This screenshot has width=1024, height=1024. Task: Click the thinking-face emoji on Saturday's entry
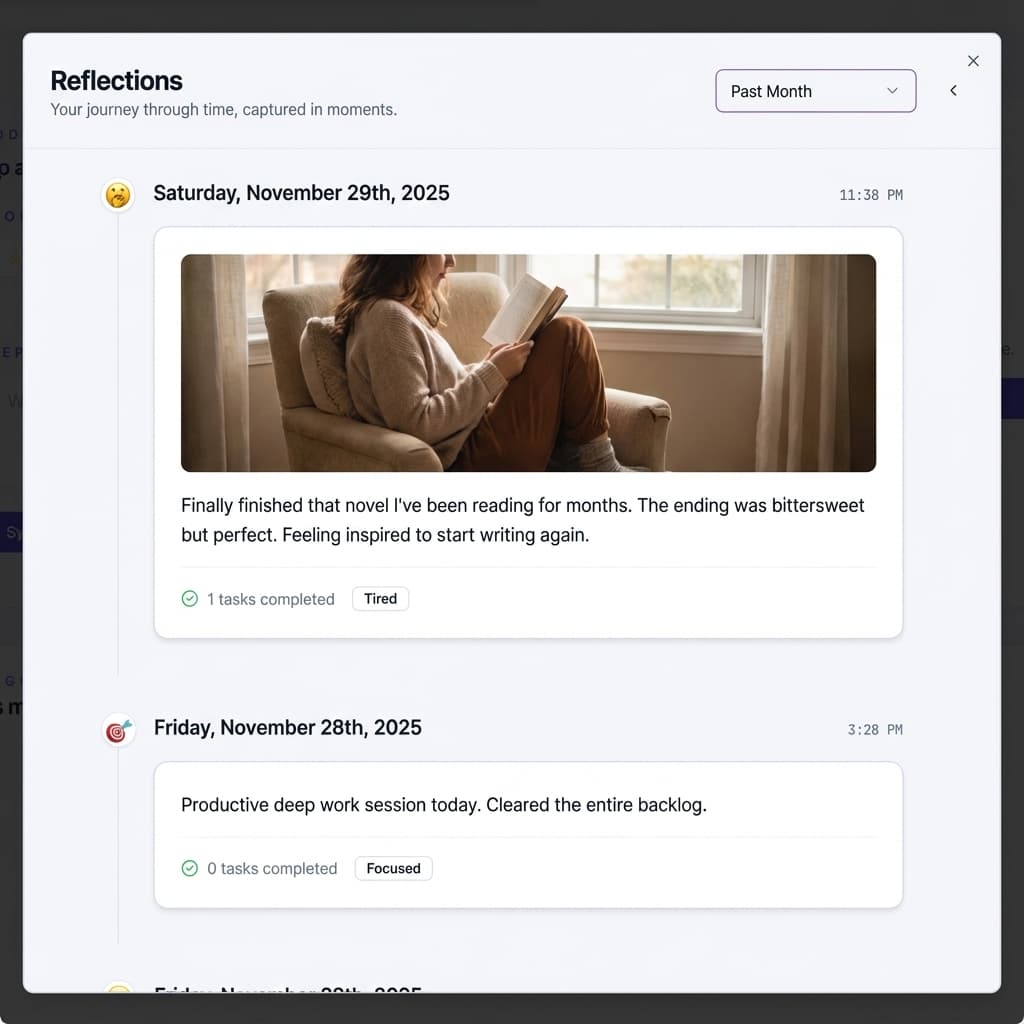coord(118,195)
